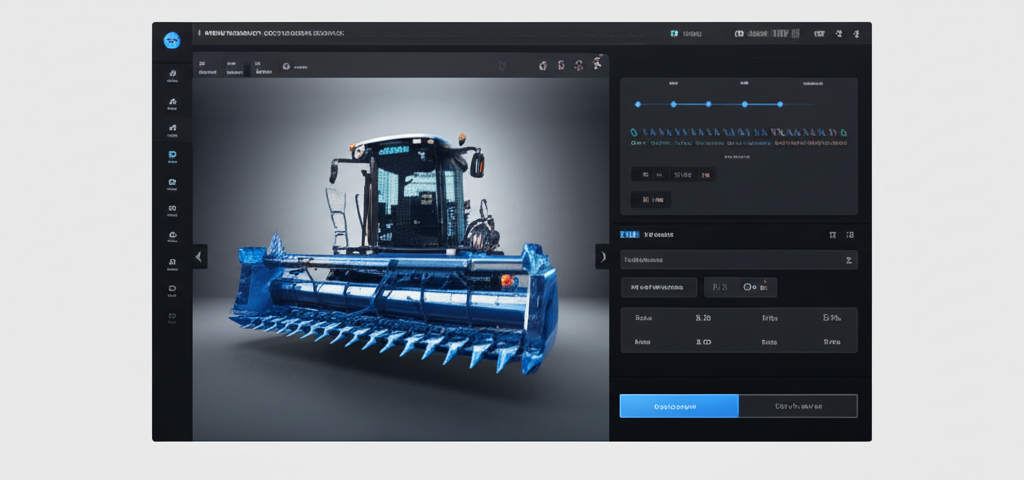Click second of four icons at viewport toolbar right
Image resolution: width=1024 pixels, height=480 pixels.
(561, 65)
